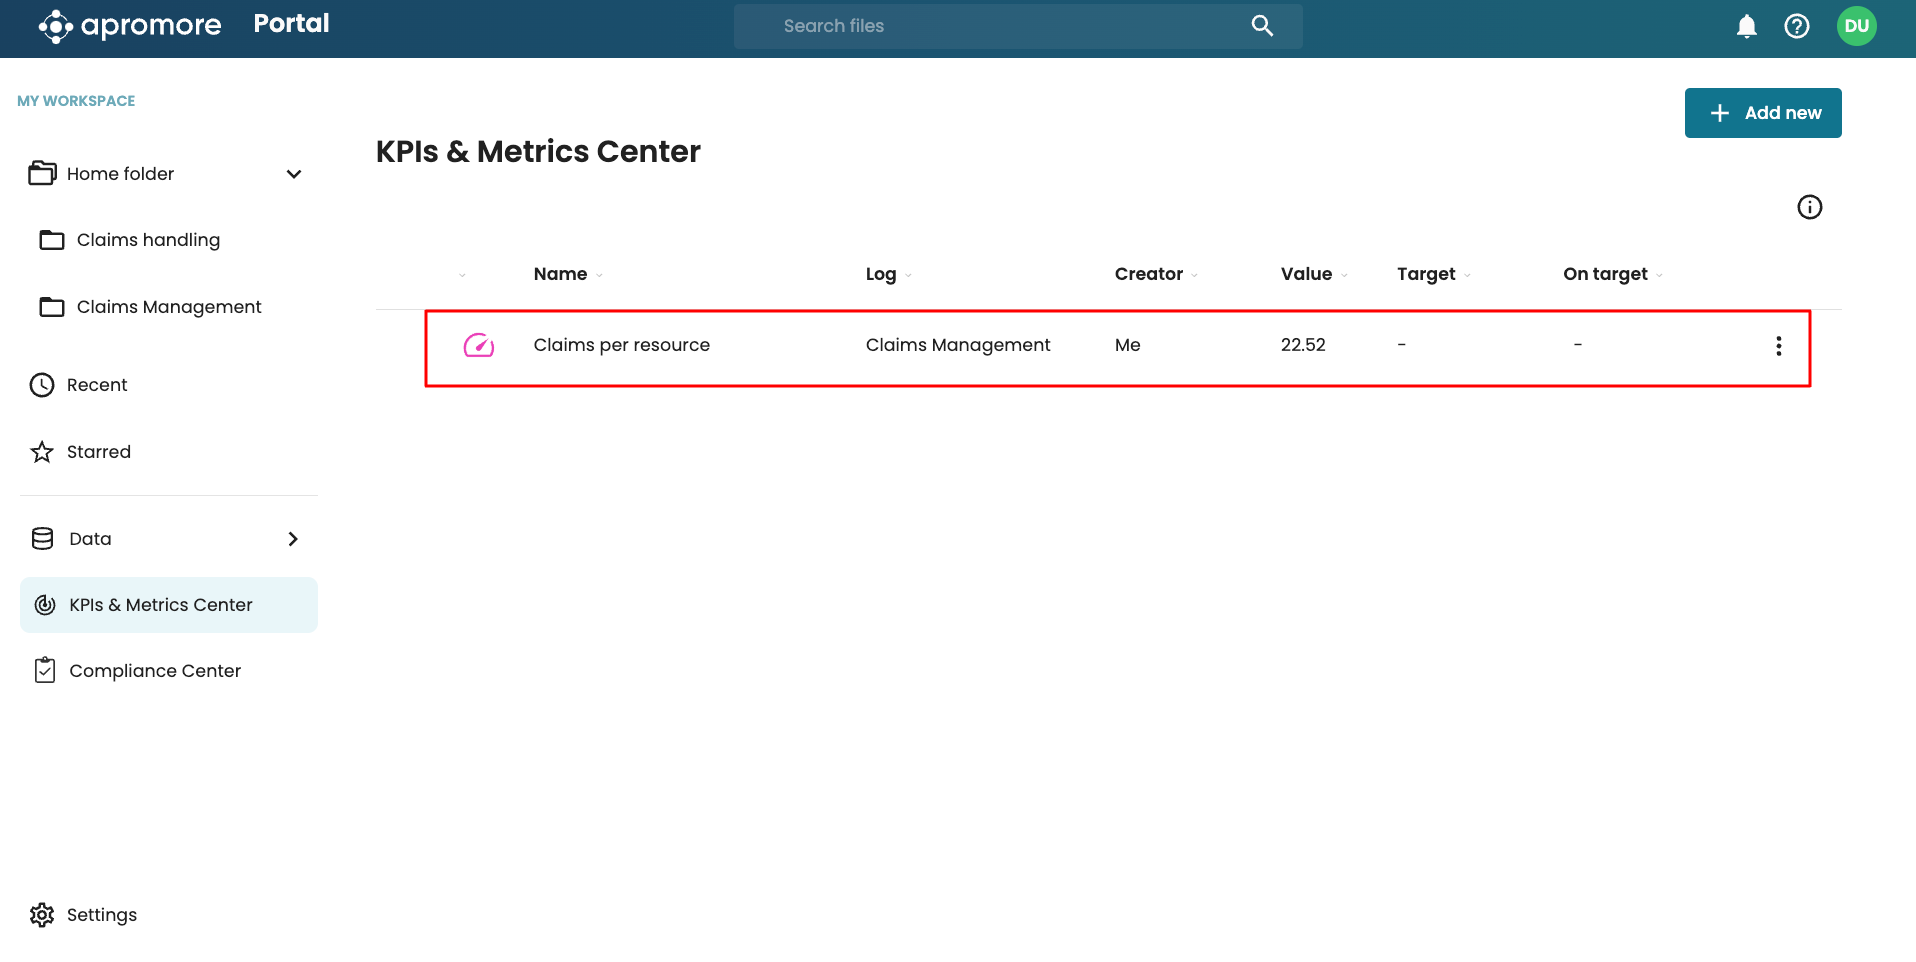Sort table by On target column
Screen dimensions: 1916x962
[x=1605, y=274]
